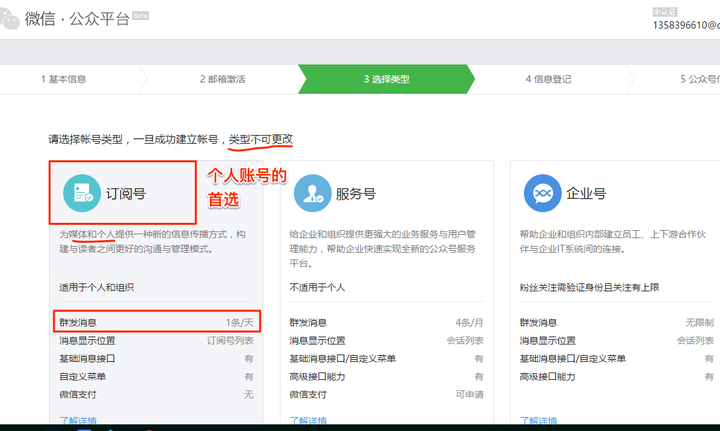The width and height of the screenshot is (720, 431).
Task: Click the Beta badge next to title
Action: pos(141,16)
